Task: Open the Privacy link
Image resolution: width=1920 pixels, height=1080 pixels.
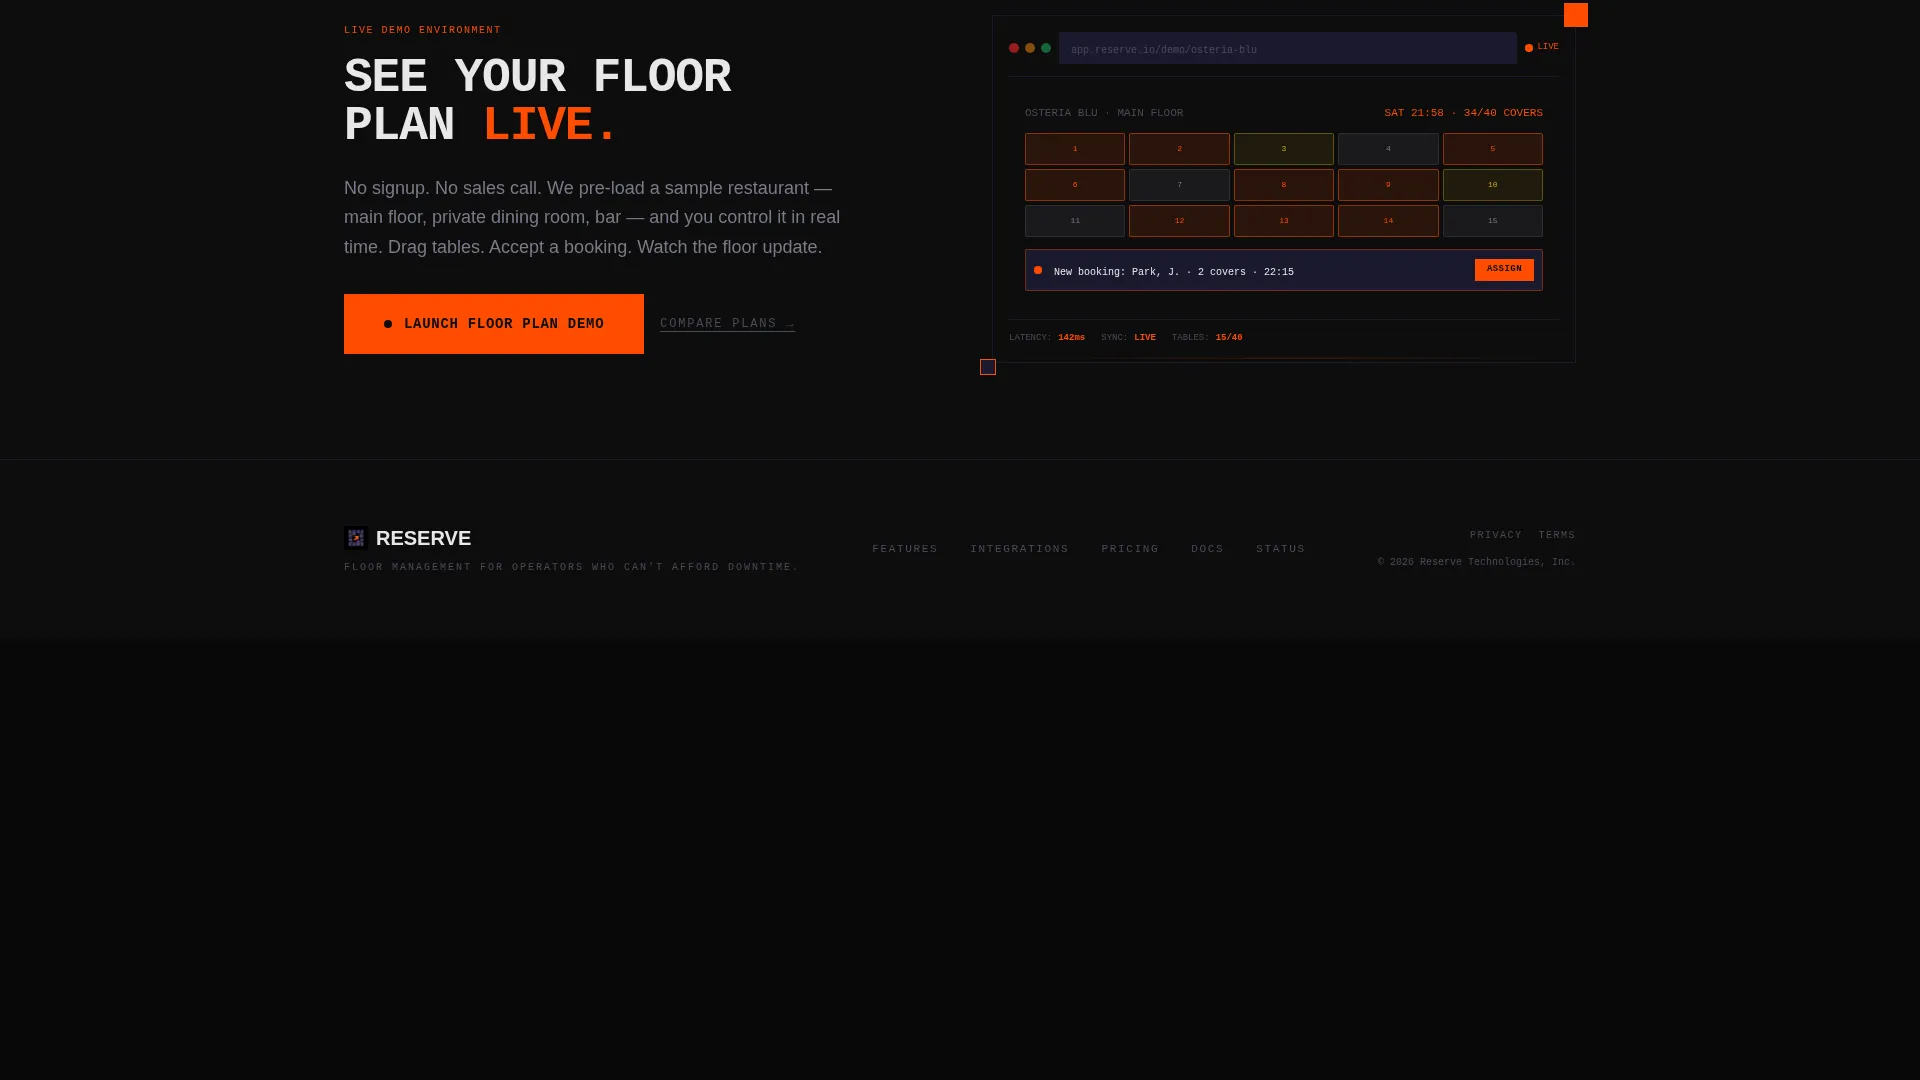Action: (1496, 535)
